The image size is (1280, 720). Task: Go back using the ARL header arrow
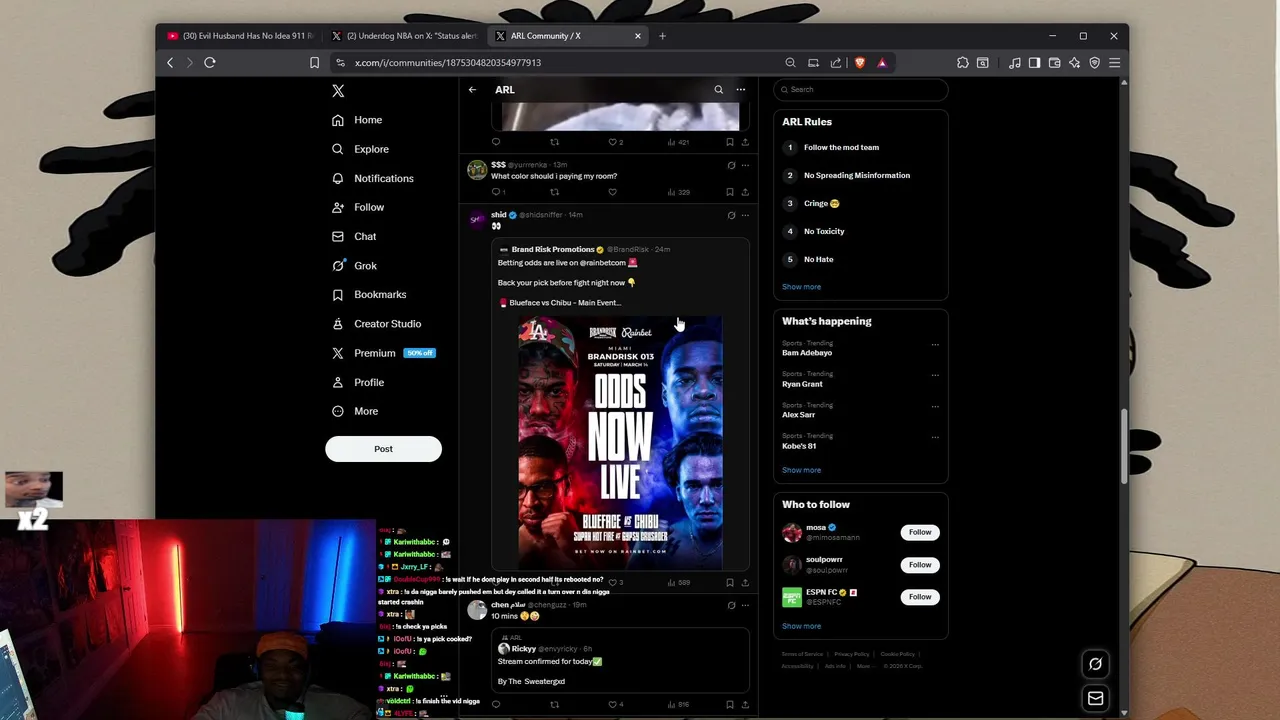pos(472,90)
